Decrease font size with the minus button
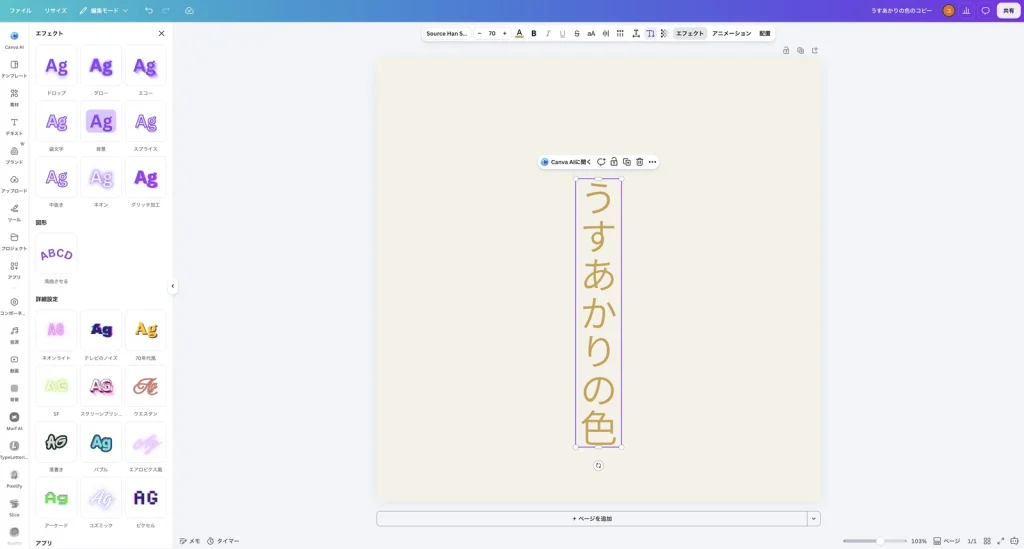The image size is (1024, 549). [x=479, y=33]
